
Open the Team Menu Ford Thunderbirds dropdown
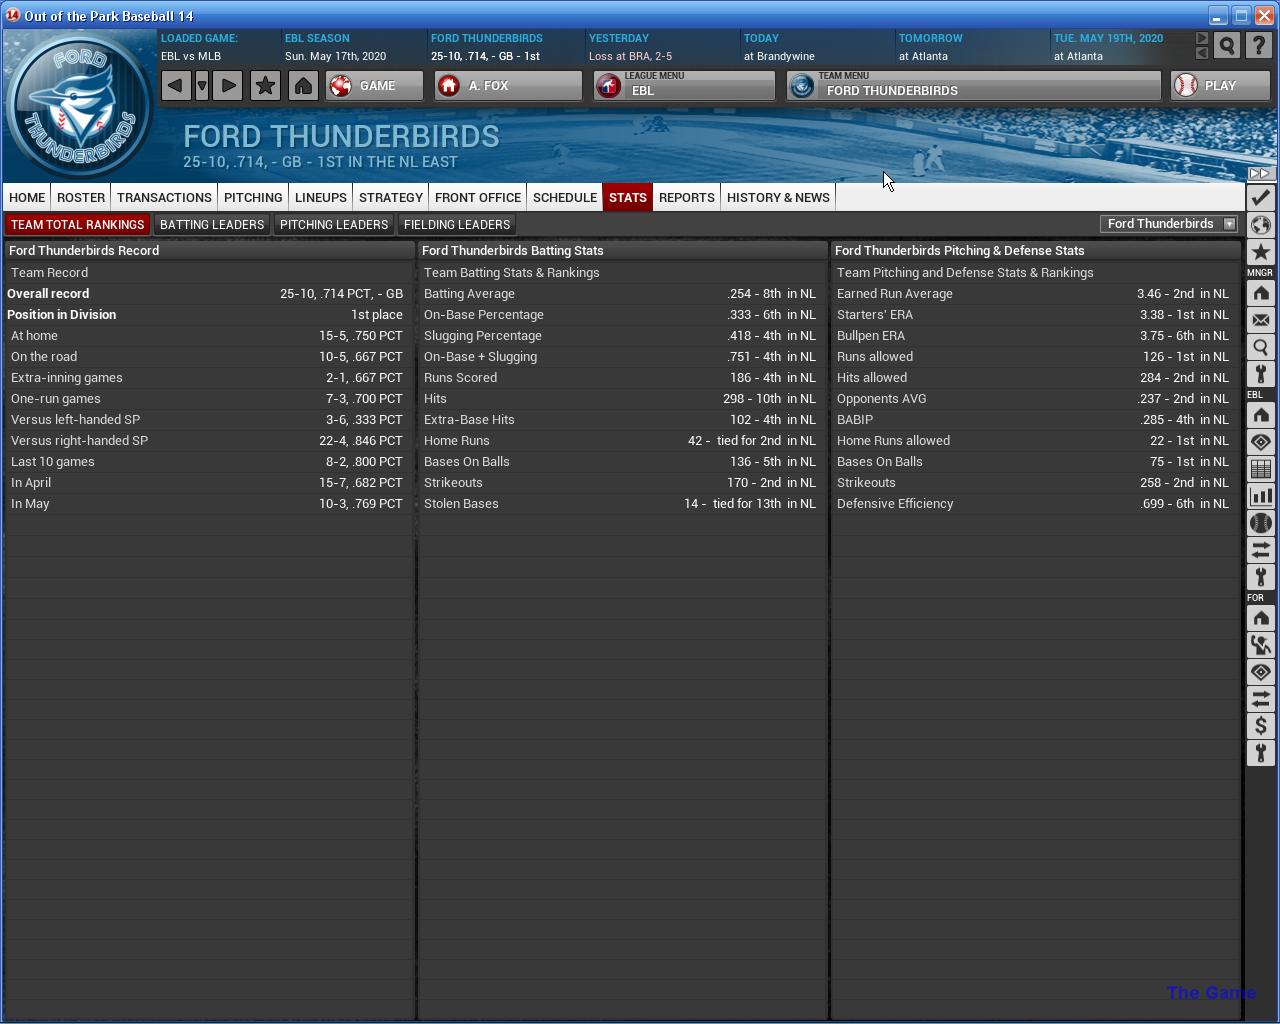coord(973,86)
